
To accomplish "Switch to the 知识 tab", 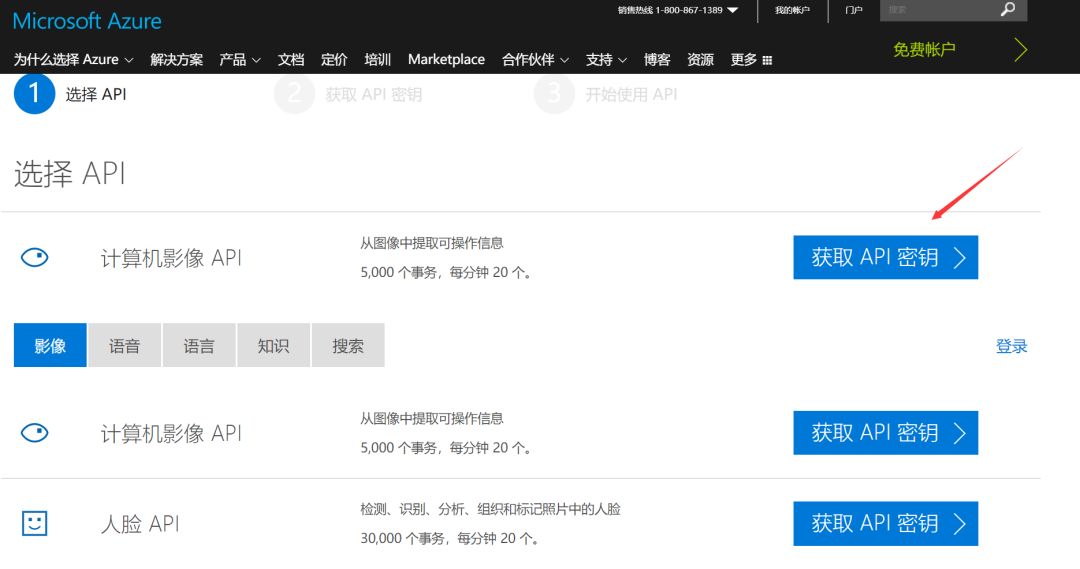I will [x=273, y=345].
